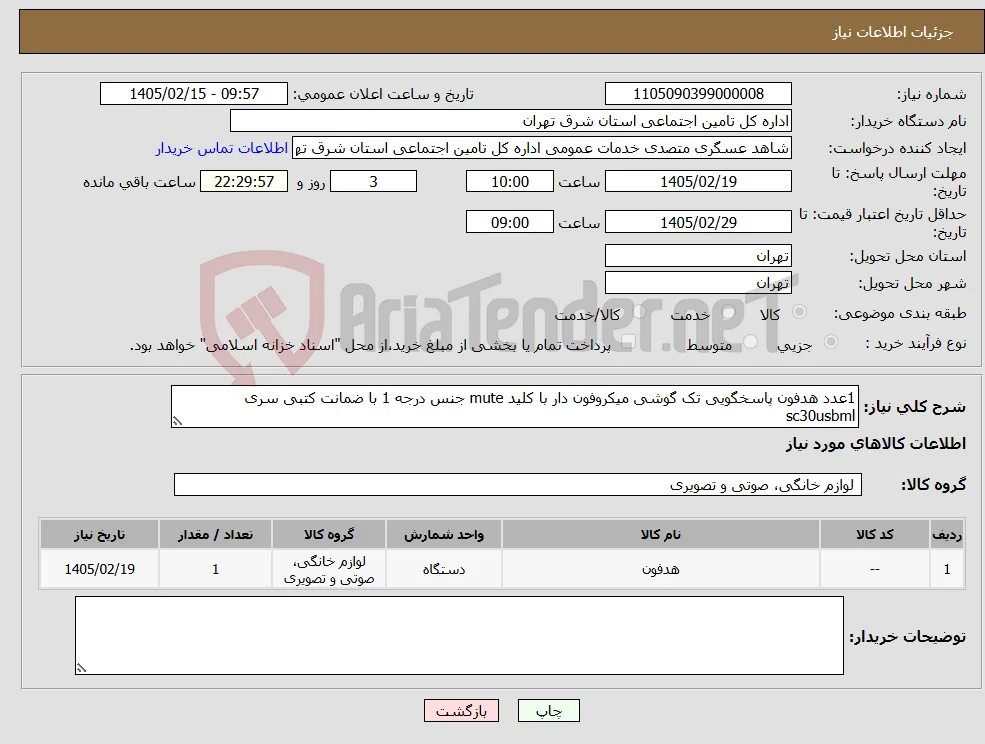This screenshot has height=744, width=985.
Task: Click the resize handle of the description textarea
Action: 177,422
